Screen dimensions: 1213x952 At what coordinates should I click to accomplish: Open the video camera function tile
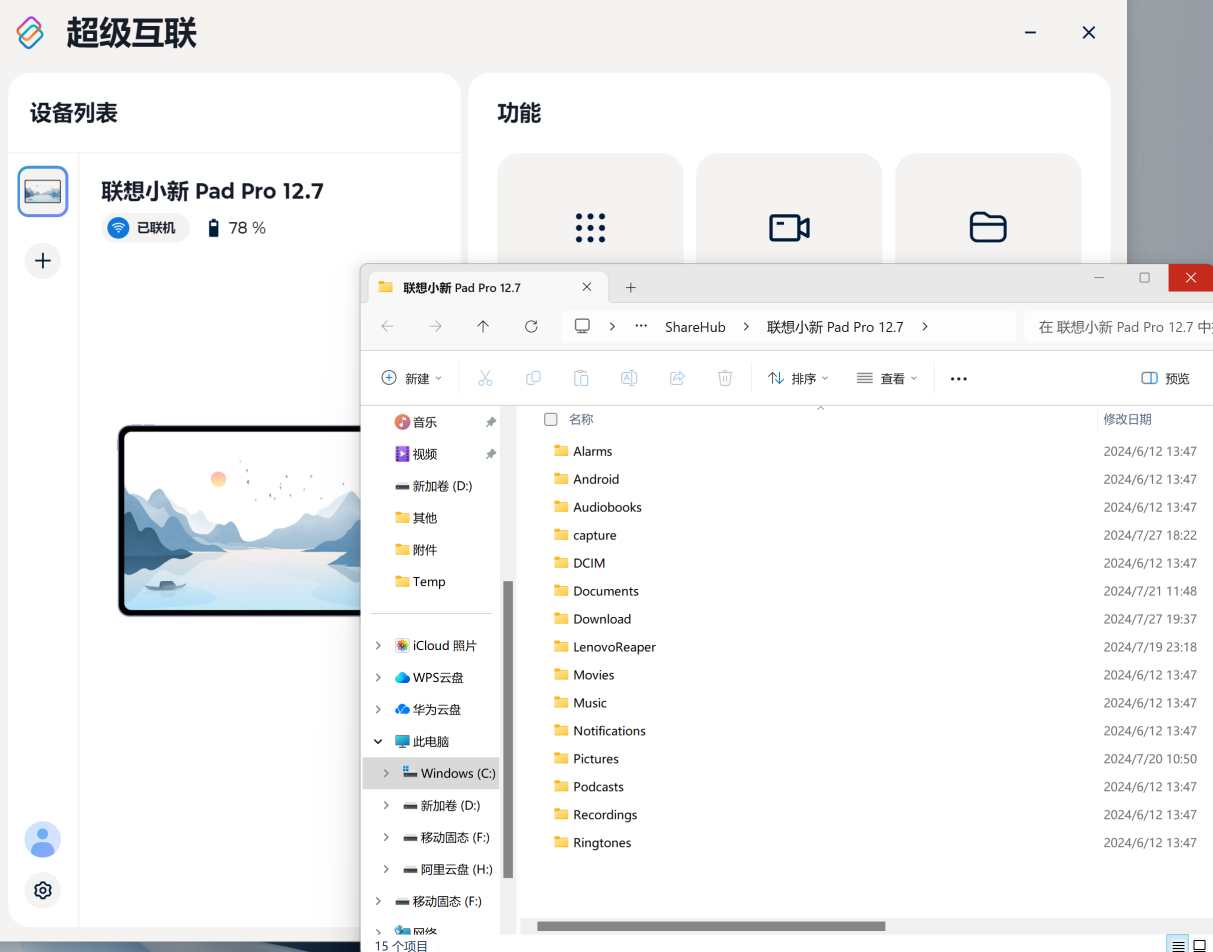(789, 228)
